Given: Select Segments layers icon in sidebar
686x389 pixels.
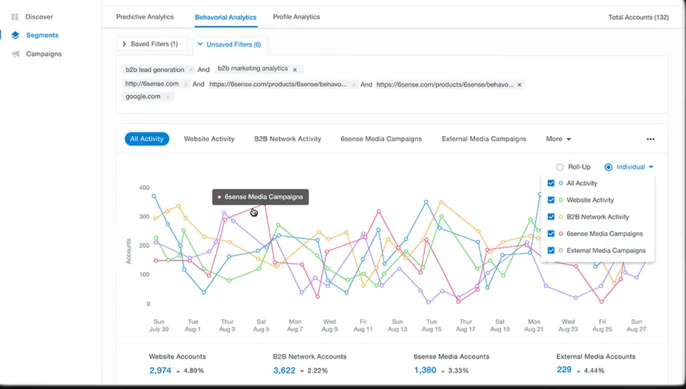Looking at the screenshot, I should pos(15,35).
